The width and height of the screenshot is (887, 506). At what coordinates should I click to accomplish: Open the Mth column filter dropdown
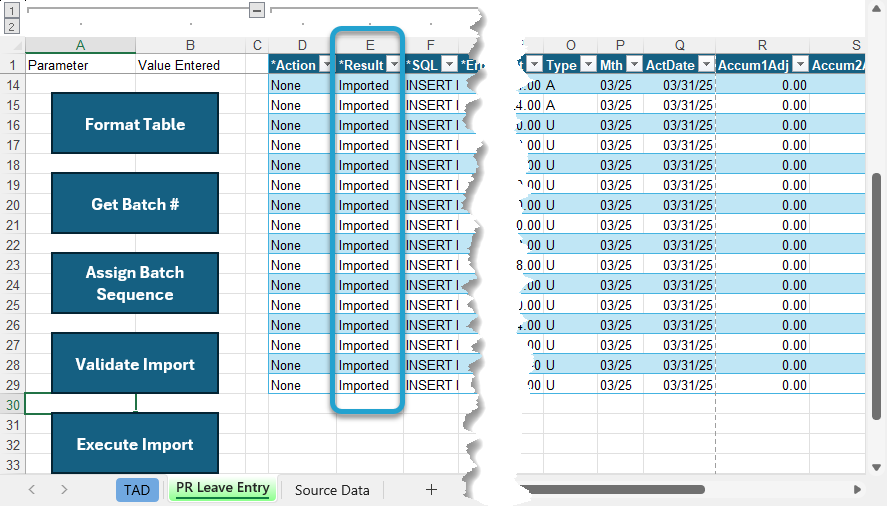[635, 65]
